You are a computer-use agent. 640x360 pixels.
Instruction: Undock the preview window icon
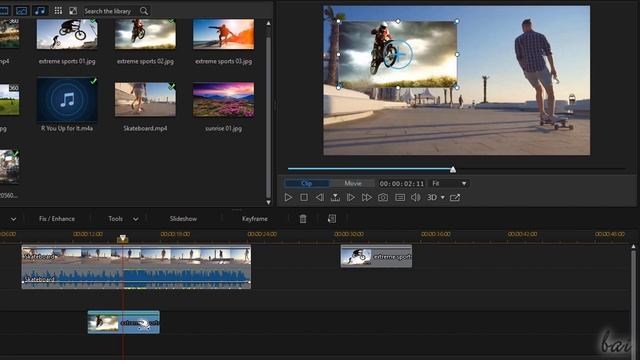pos(455,198)
